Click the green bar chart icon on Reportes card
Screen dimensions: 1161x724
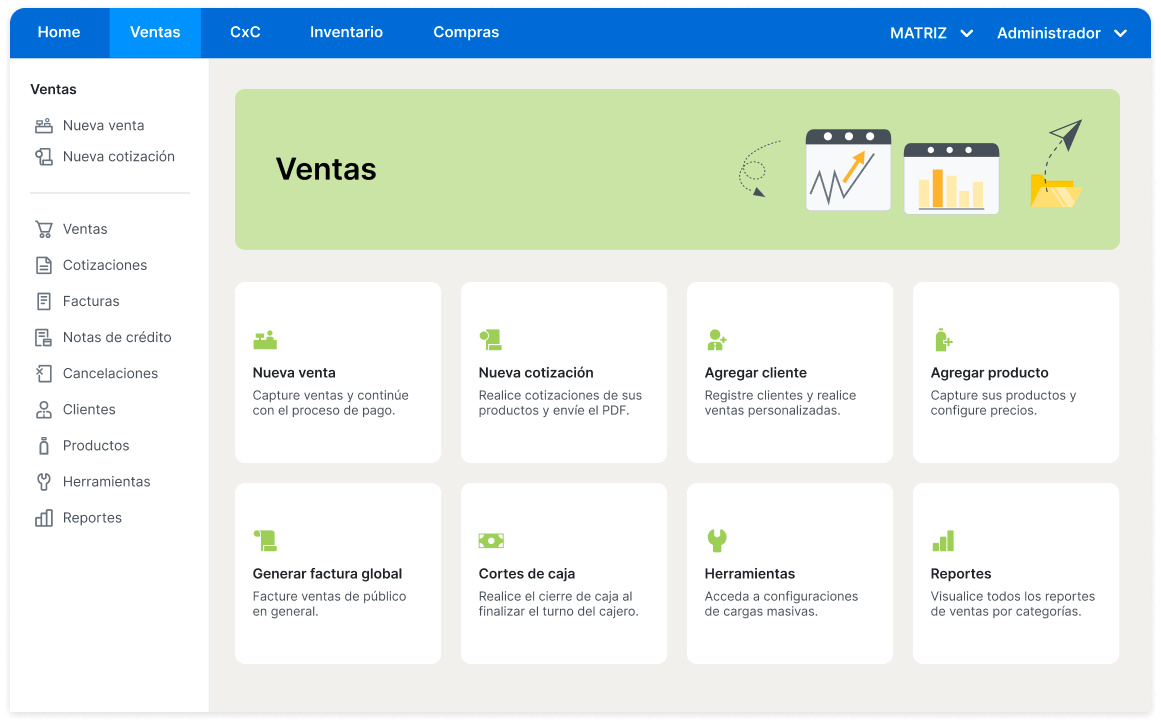coord(943,541)
